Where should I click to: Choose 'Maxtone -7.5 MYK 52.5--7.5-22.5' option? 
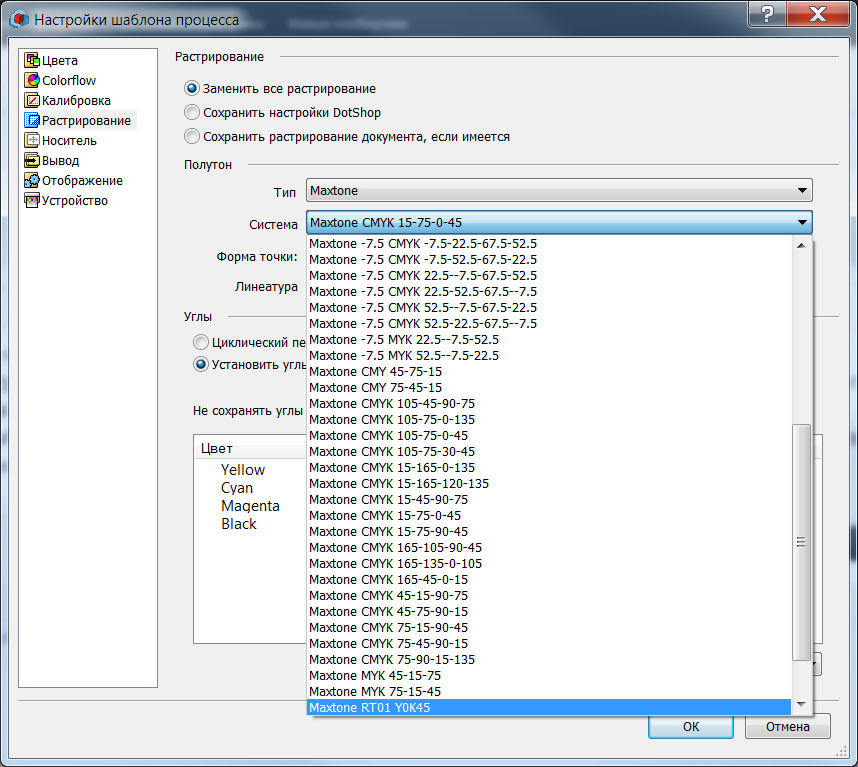click(549, 355)
